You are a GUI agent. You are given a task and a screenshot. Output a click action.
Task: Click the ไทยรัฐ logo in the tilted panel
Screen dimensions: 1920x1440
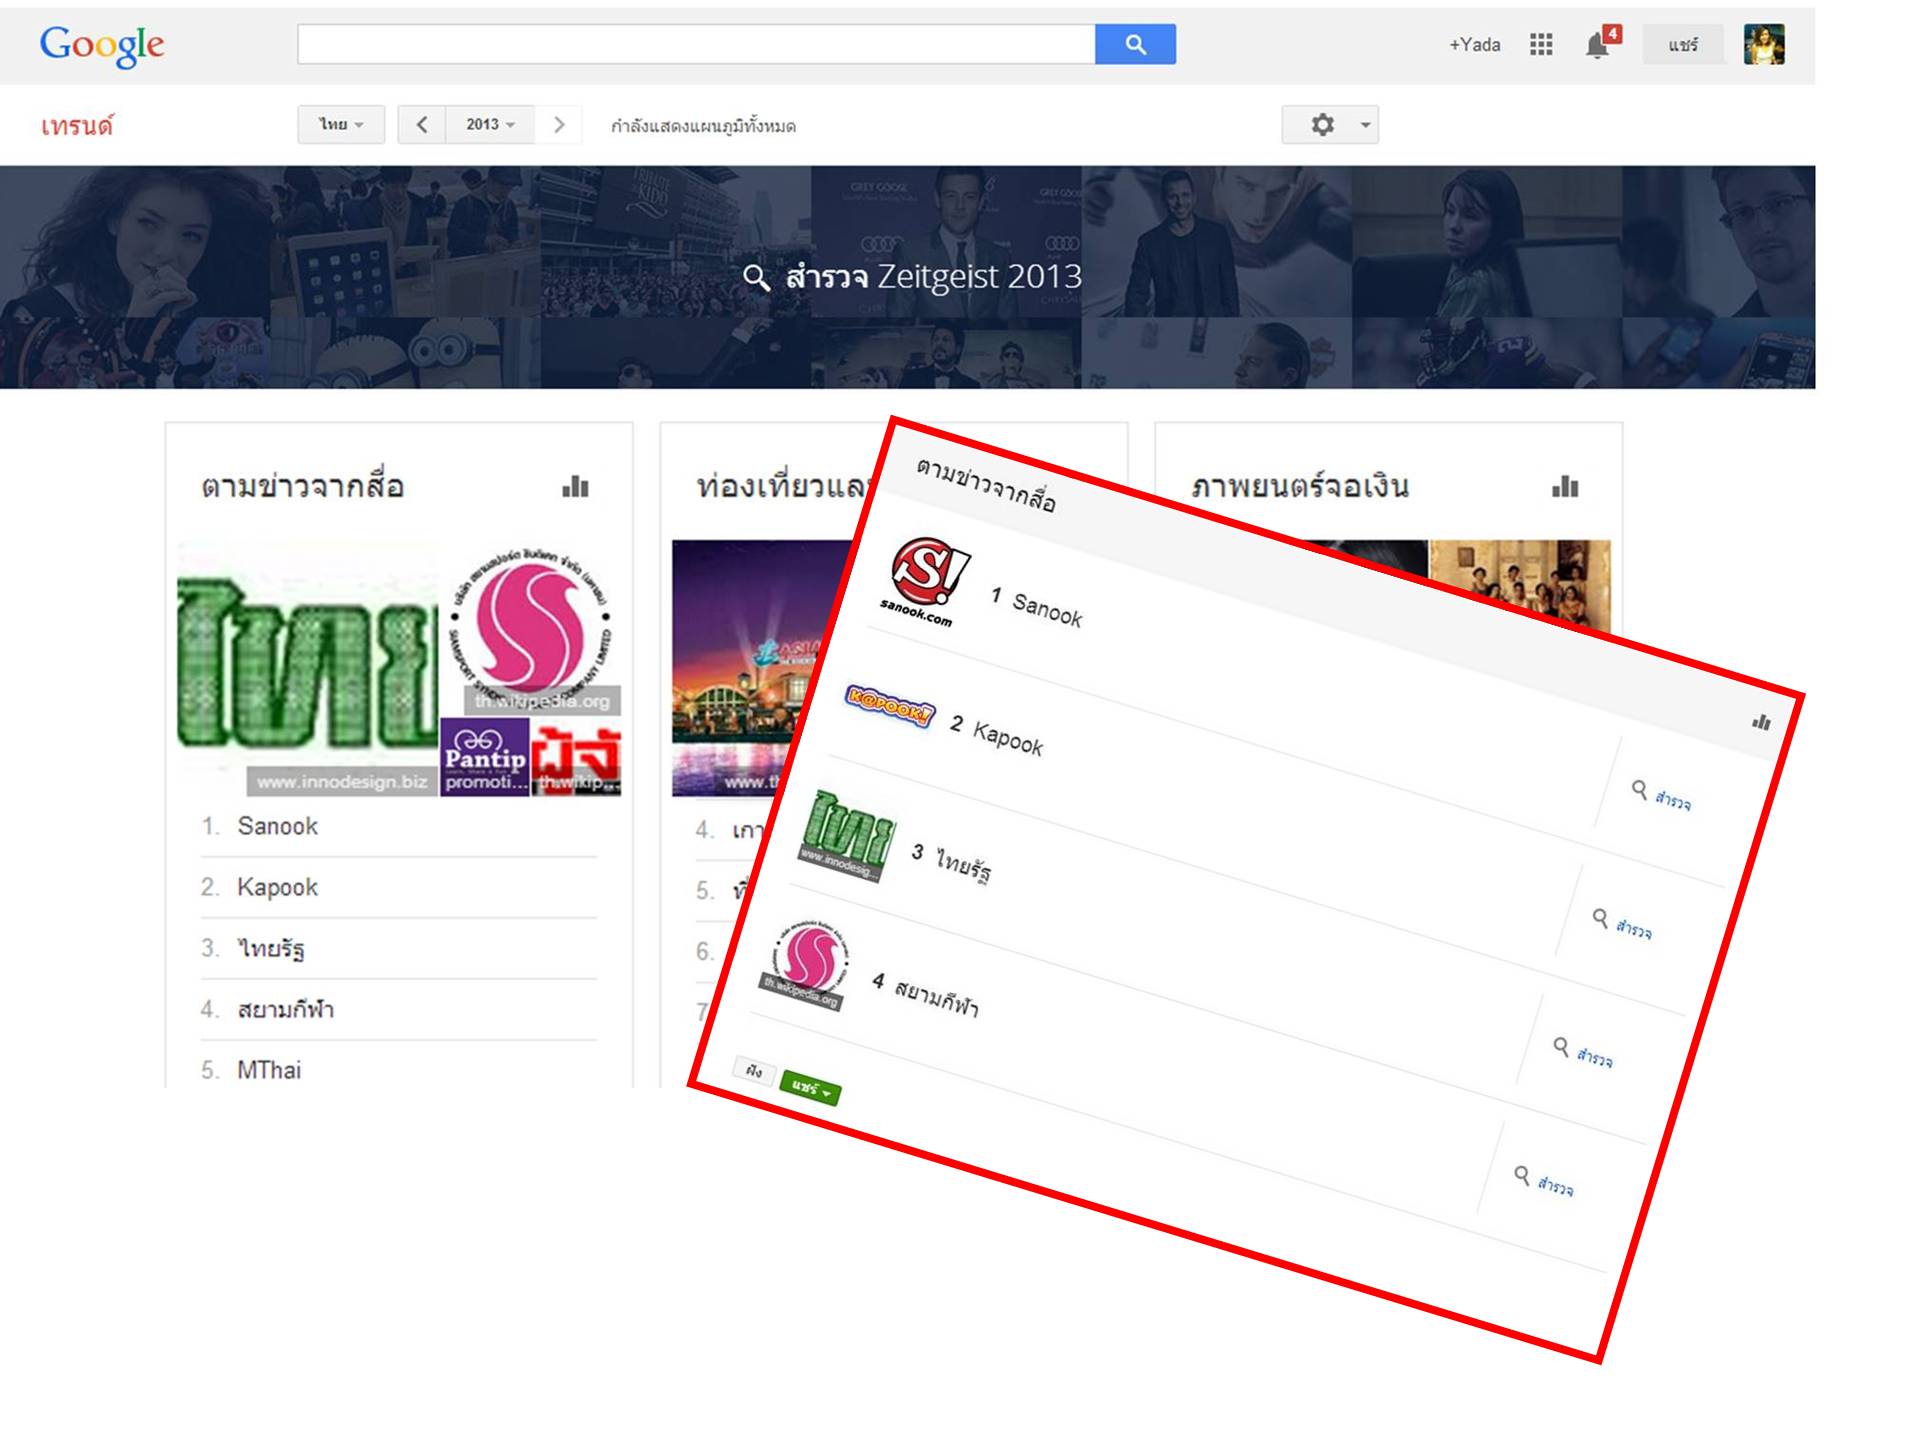(x=849, y=835)
